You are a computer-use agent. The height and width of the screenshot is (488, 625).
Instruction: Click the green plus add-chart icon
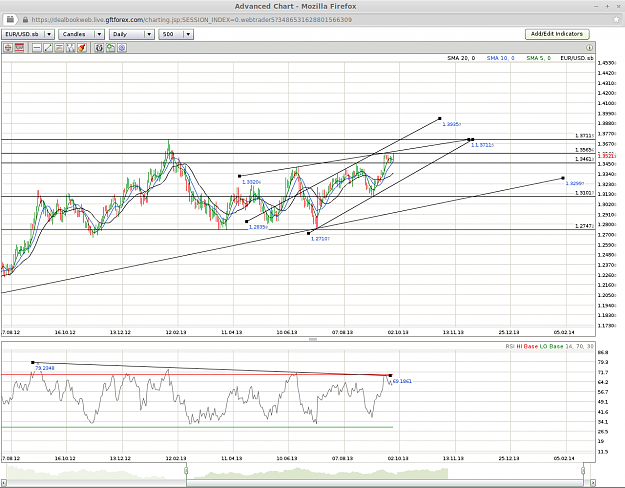click(x=110, y=48)
